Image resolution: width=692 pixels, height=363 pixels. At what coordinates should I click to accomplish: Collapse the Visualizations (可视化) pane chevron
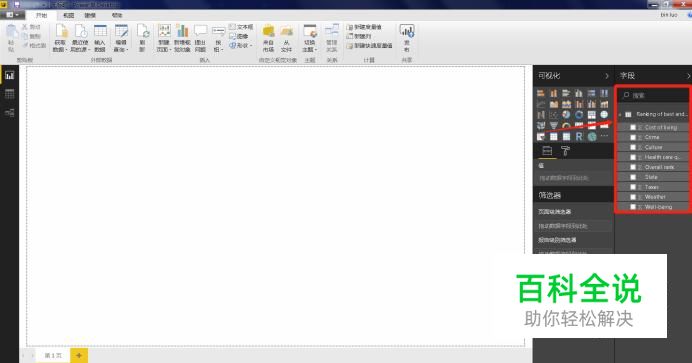pos(607,76)
